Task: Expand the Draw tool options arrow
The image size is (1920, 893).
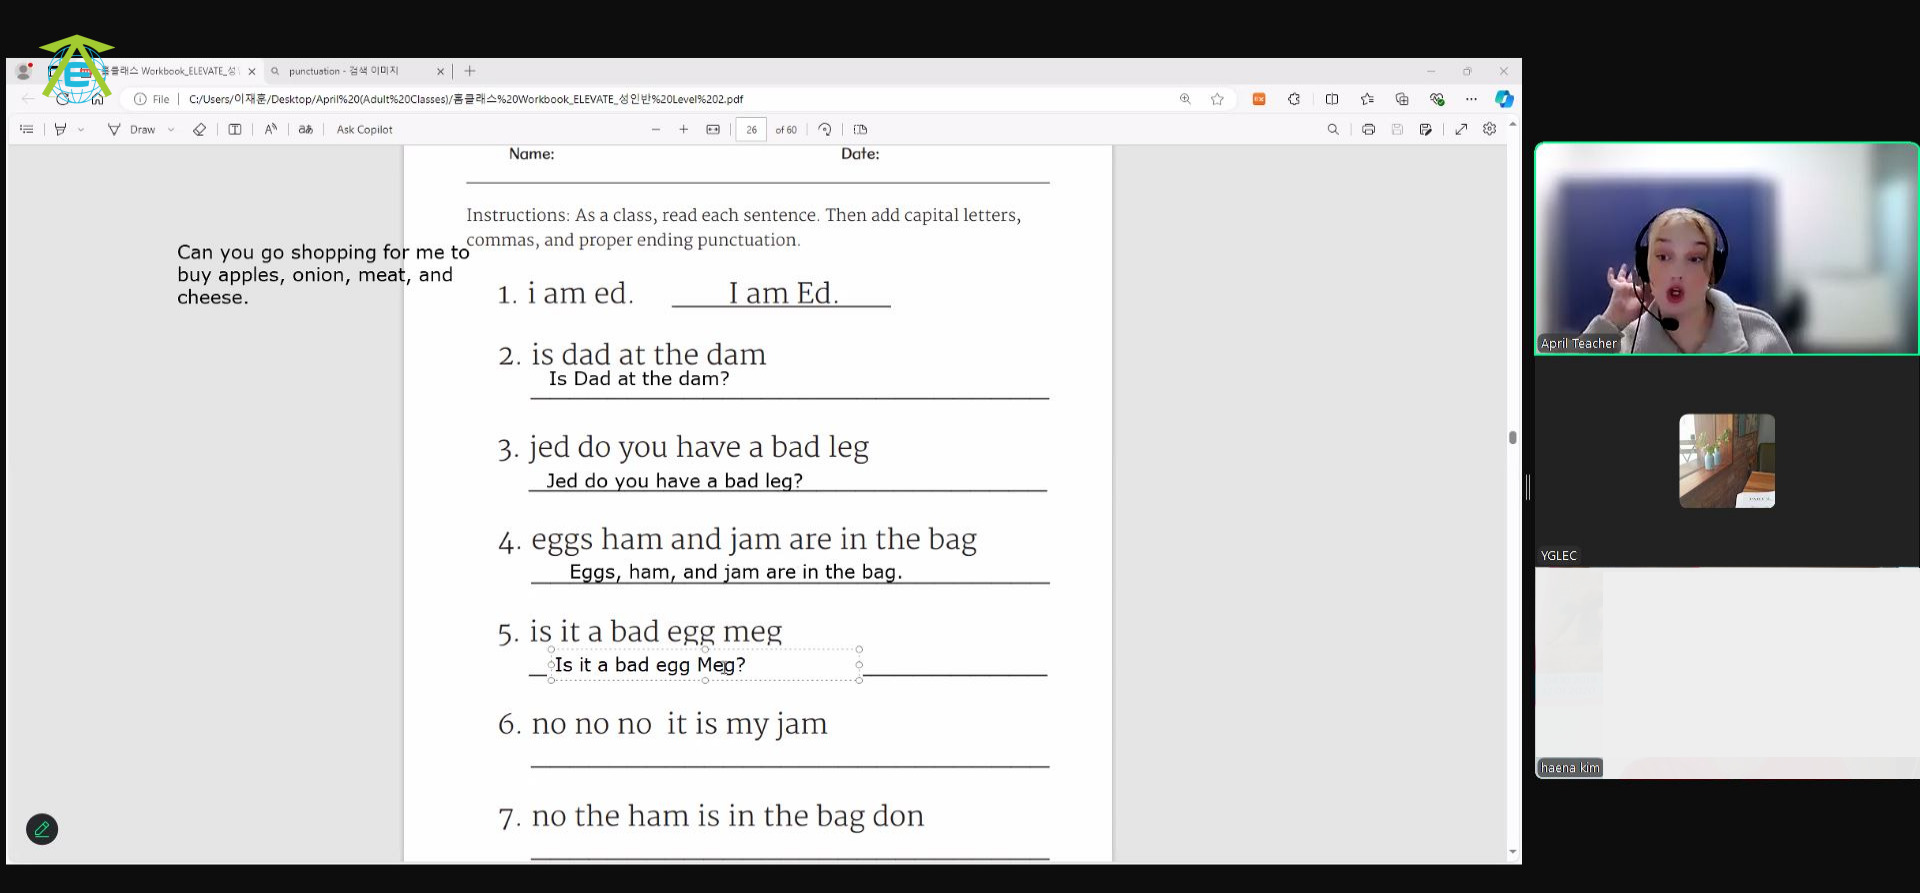Action: [171, 129]
